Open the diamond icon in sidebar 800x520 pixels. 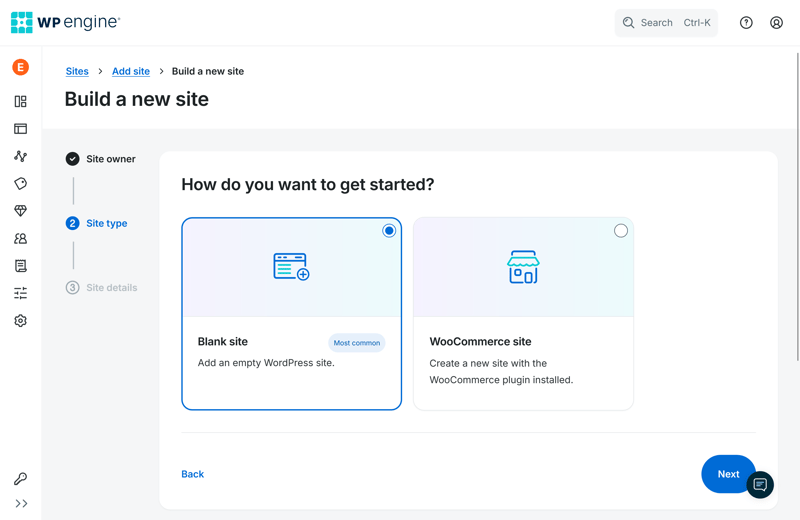tap(20, 211)
